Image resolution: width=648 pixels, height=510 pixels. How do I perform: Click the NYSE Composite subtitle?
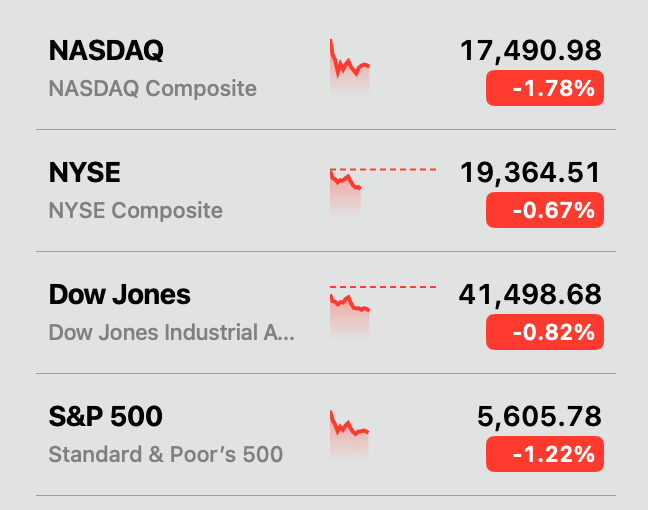135,210
